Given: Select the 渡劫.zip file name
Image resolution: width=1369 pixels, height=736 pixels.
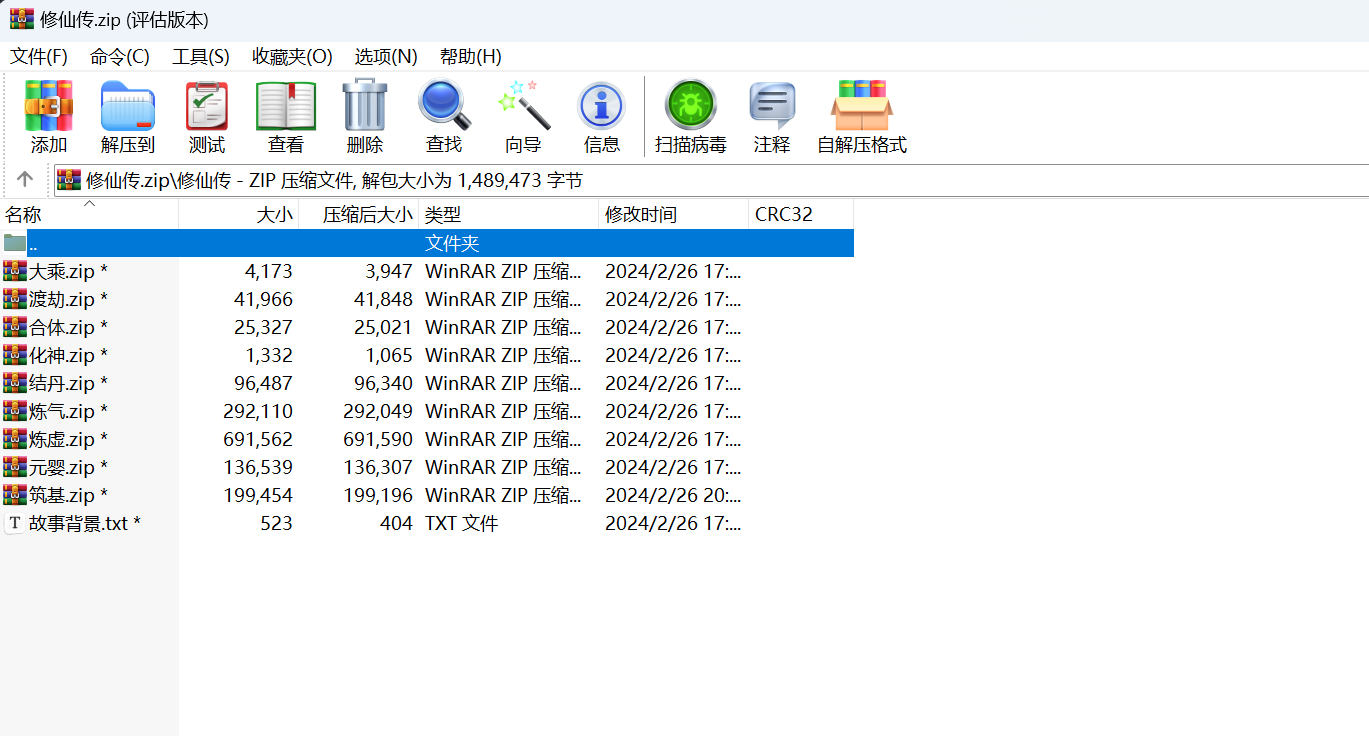Looking at the screenshot, I should tap(68, 299).
